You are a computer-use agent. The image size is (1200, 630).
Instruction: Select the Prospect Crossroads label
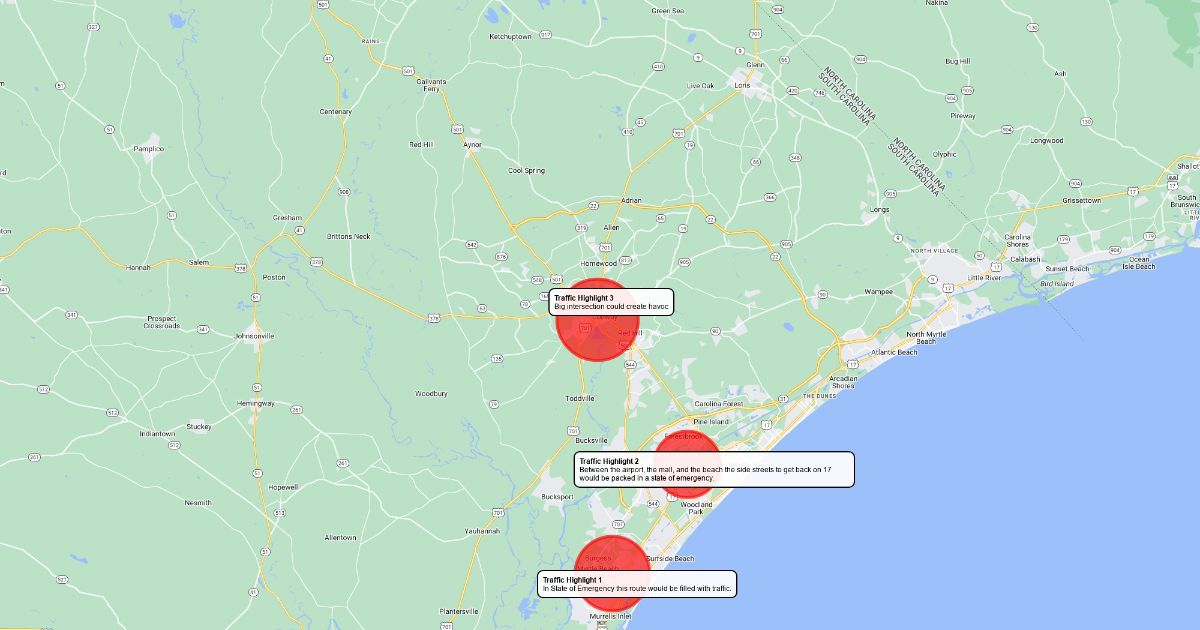(161, 322)
